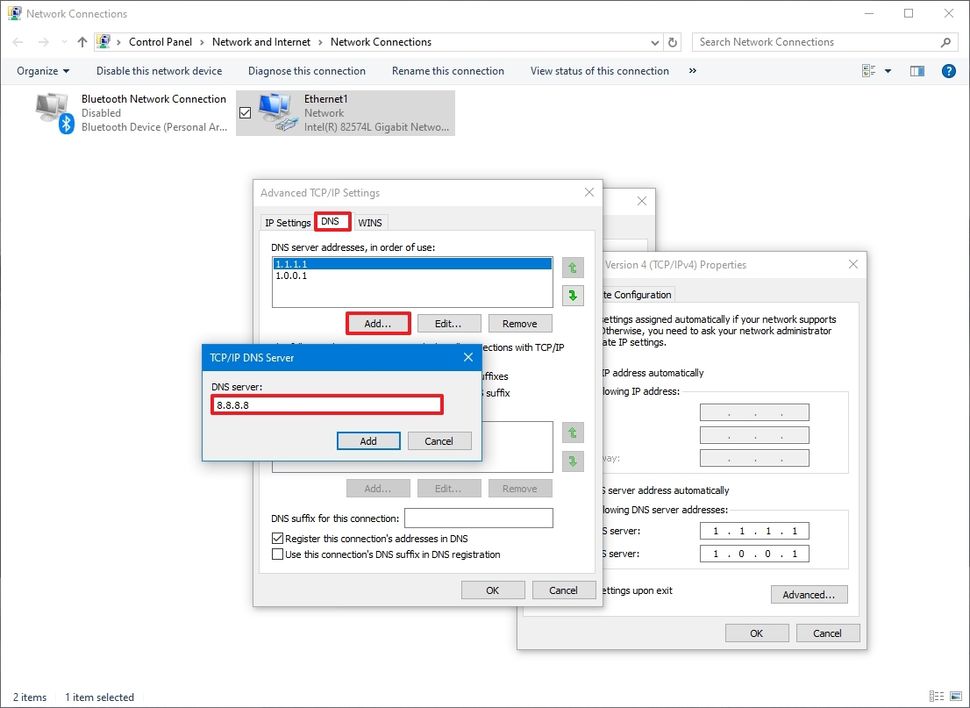Change the view layout of connections list
The height and width of the screenshot is (708, 970).
click(x=870, y=70)
